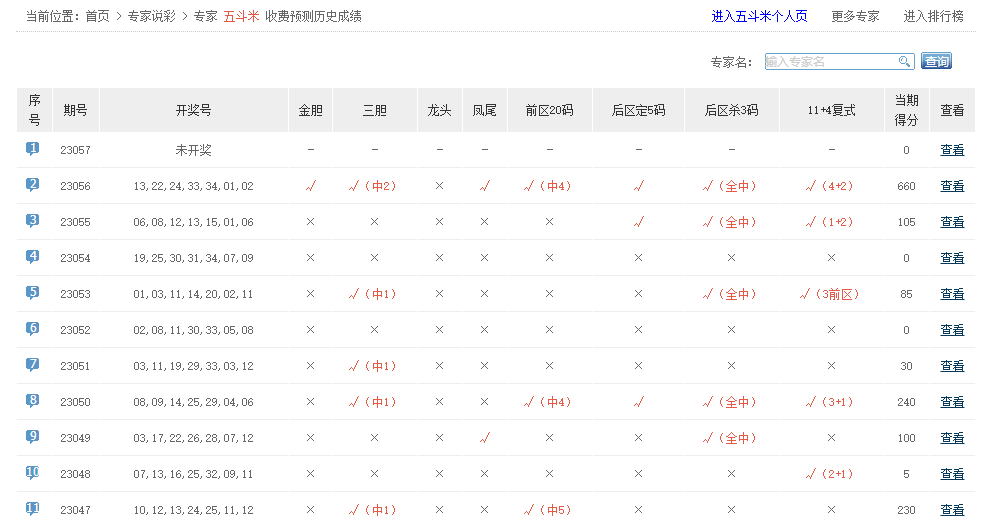Click the number 1 bubble icon for row 23057
This screenshot has width=986, height=527.
33,149
